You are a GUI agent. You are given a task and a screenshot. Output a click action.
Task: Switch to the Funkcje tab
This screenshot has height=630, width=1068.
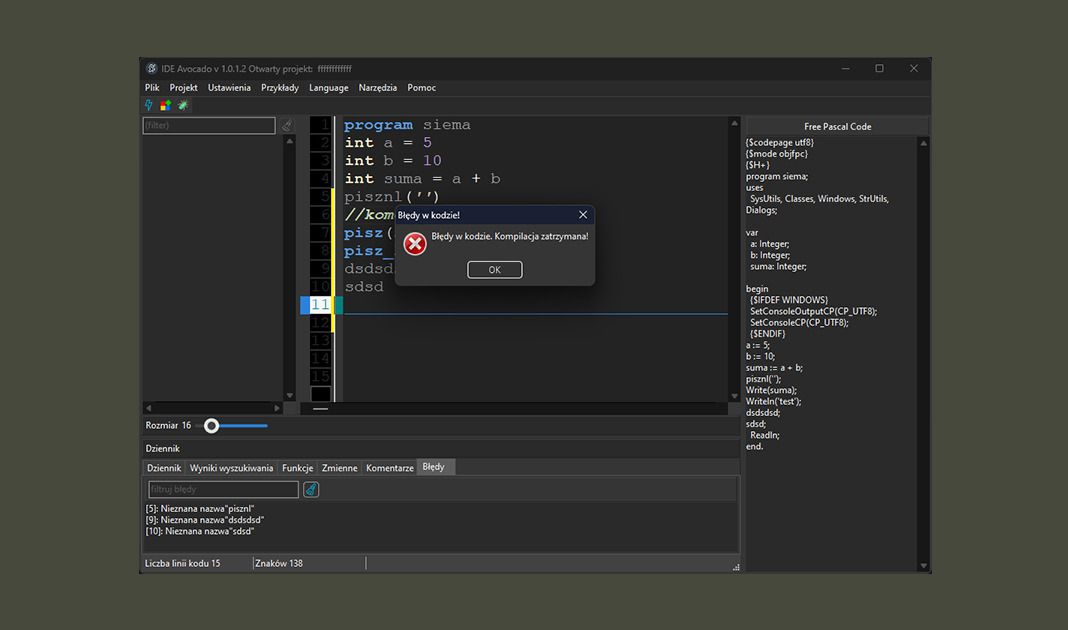[x=297, y=468]
